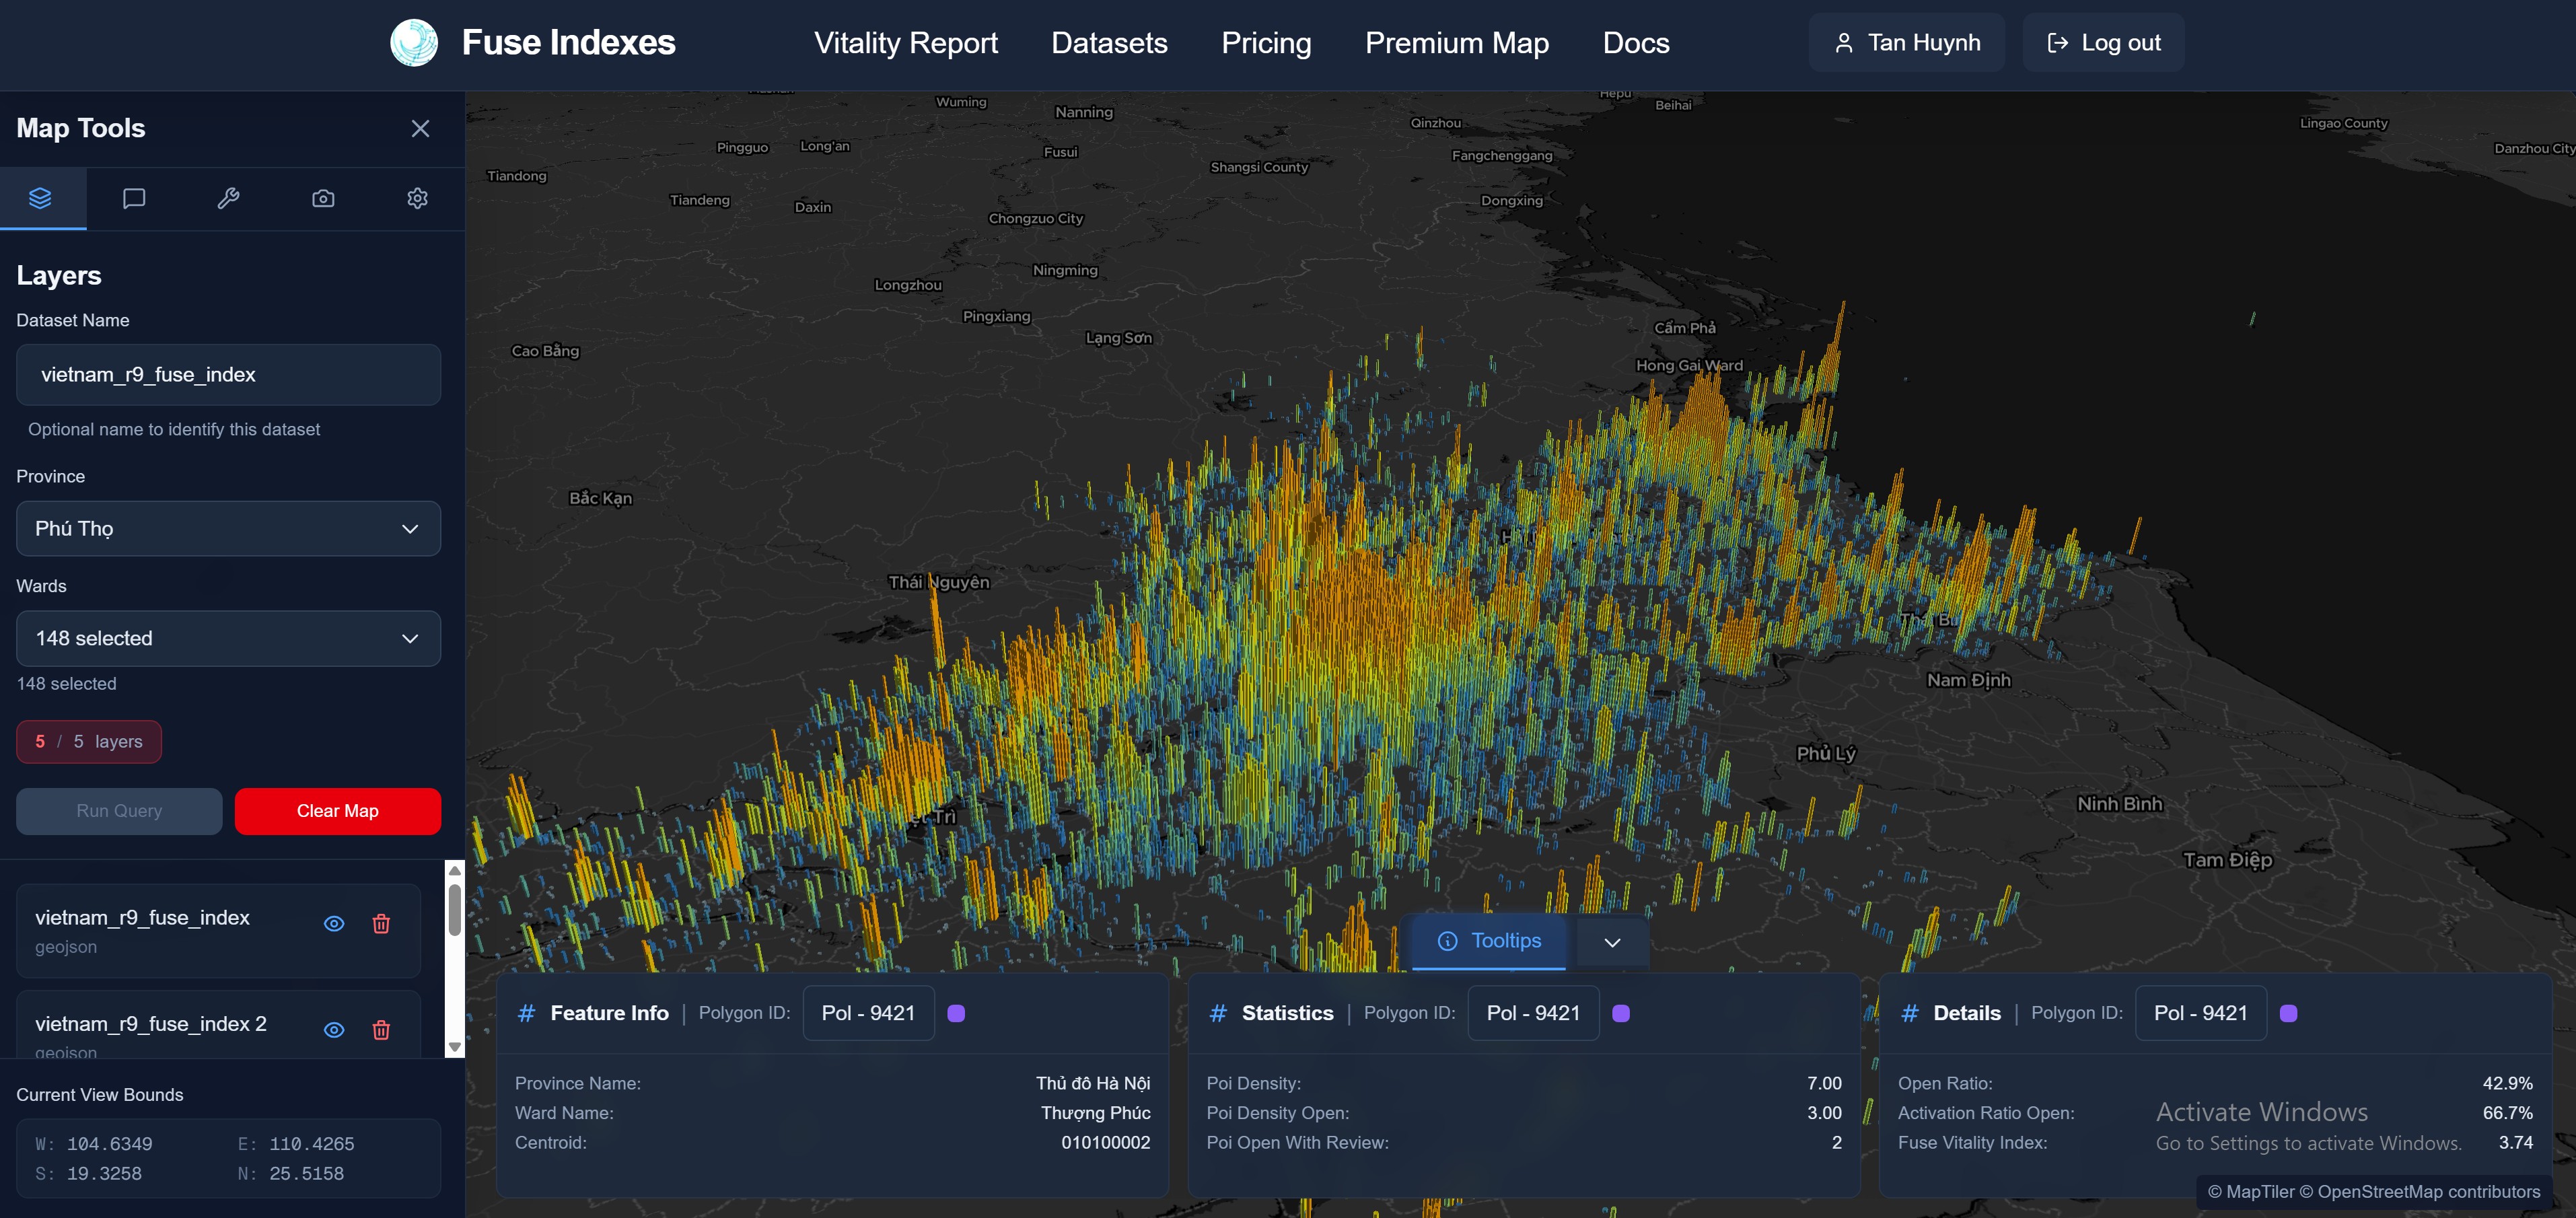This screenshot has width=2576, height=1218.
Task: Click the Tooltips info icon
Action: tap(1447, 941)
